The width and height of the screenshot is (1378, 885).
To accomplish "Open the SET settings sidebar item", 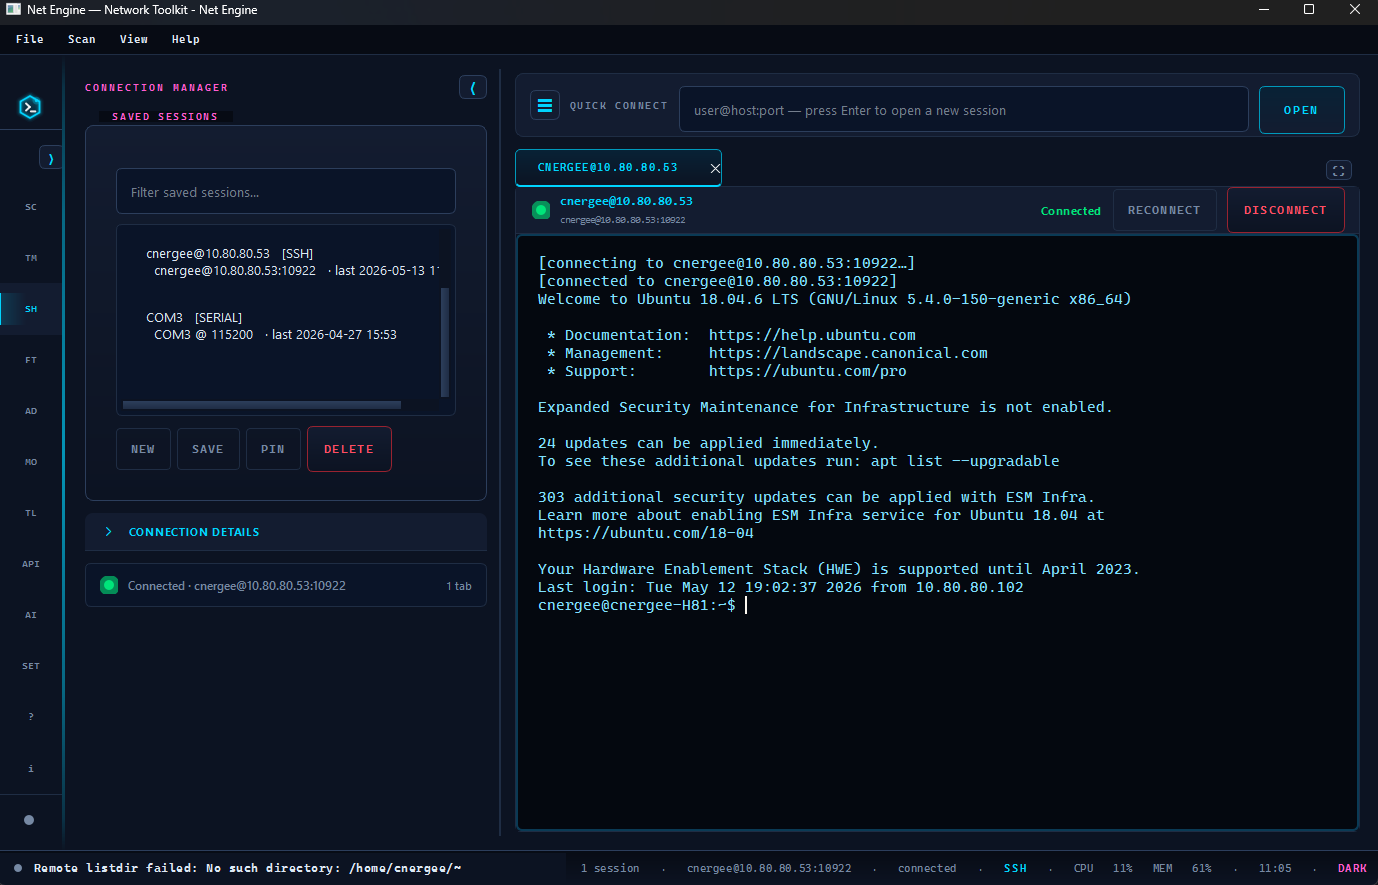I will click(31, 666).
